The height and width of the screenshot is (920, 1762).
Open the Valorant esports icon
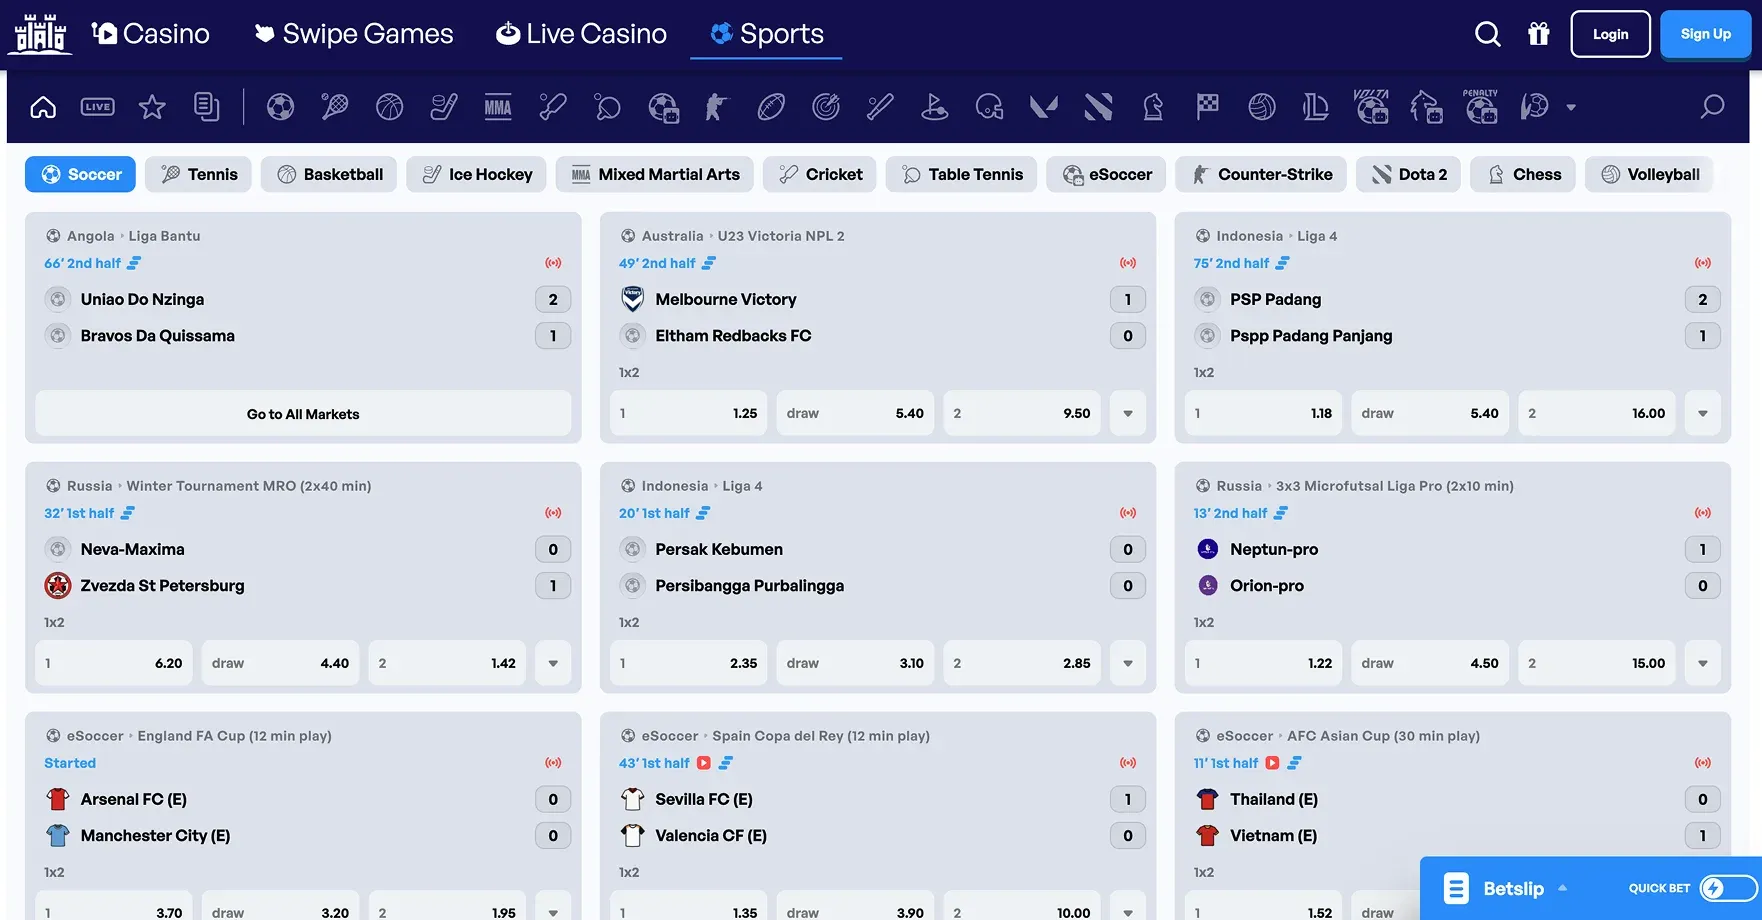click(x=1043, y=107)
